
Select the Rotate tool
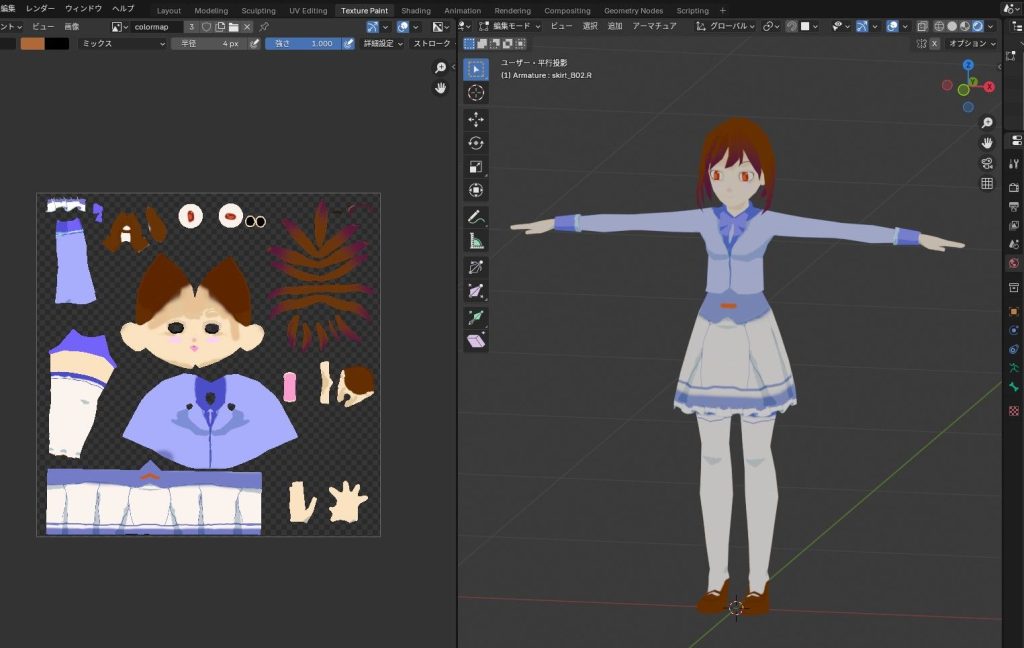point(476,143)
